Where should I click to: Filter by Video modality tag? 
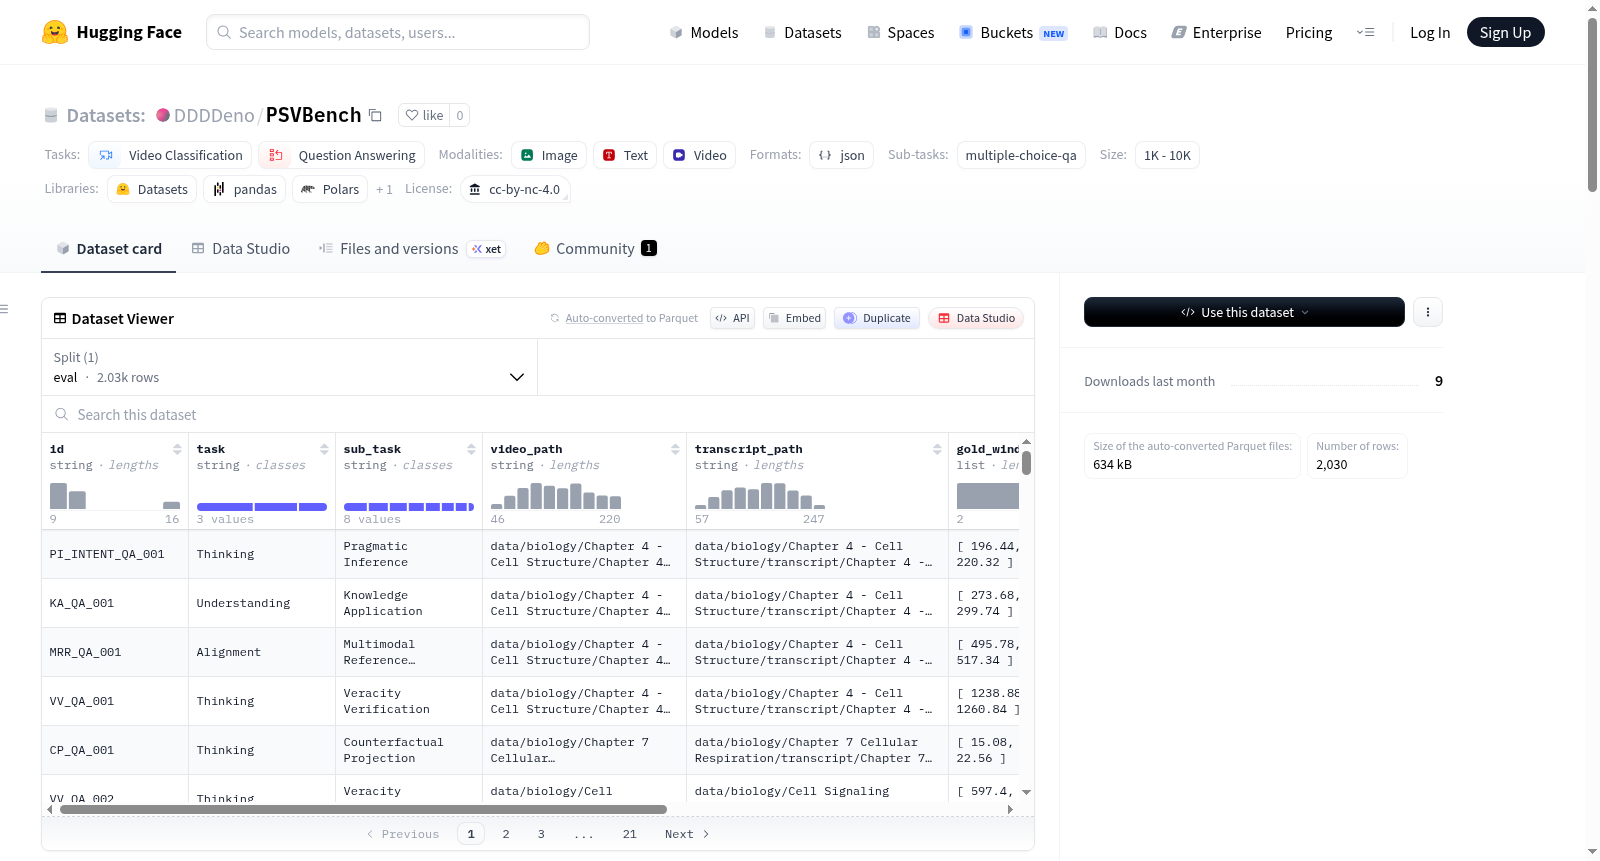699,155
